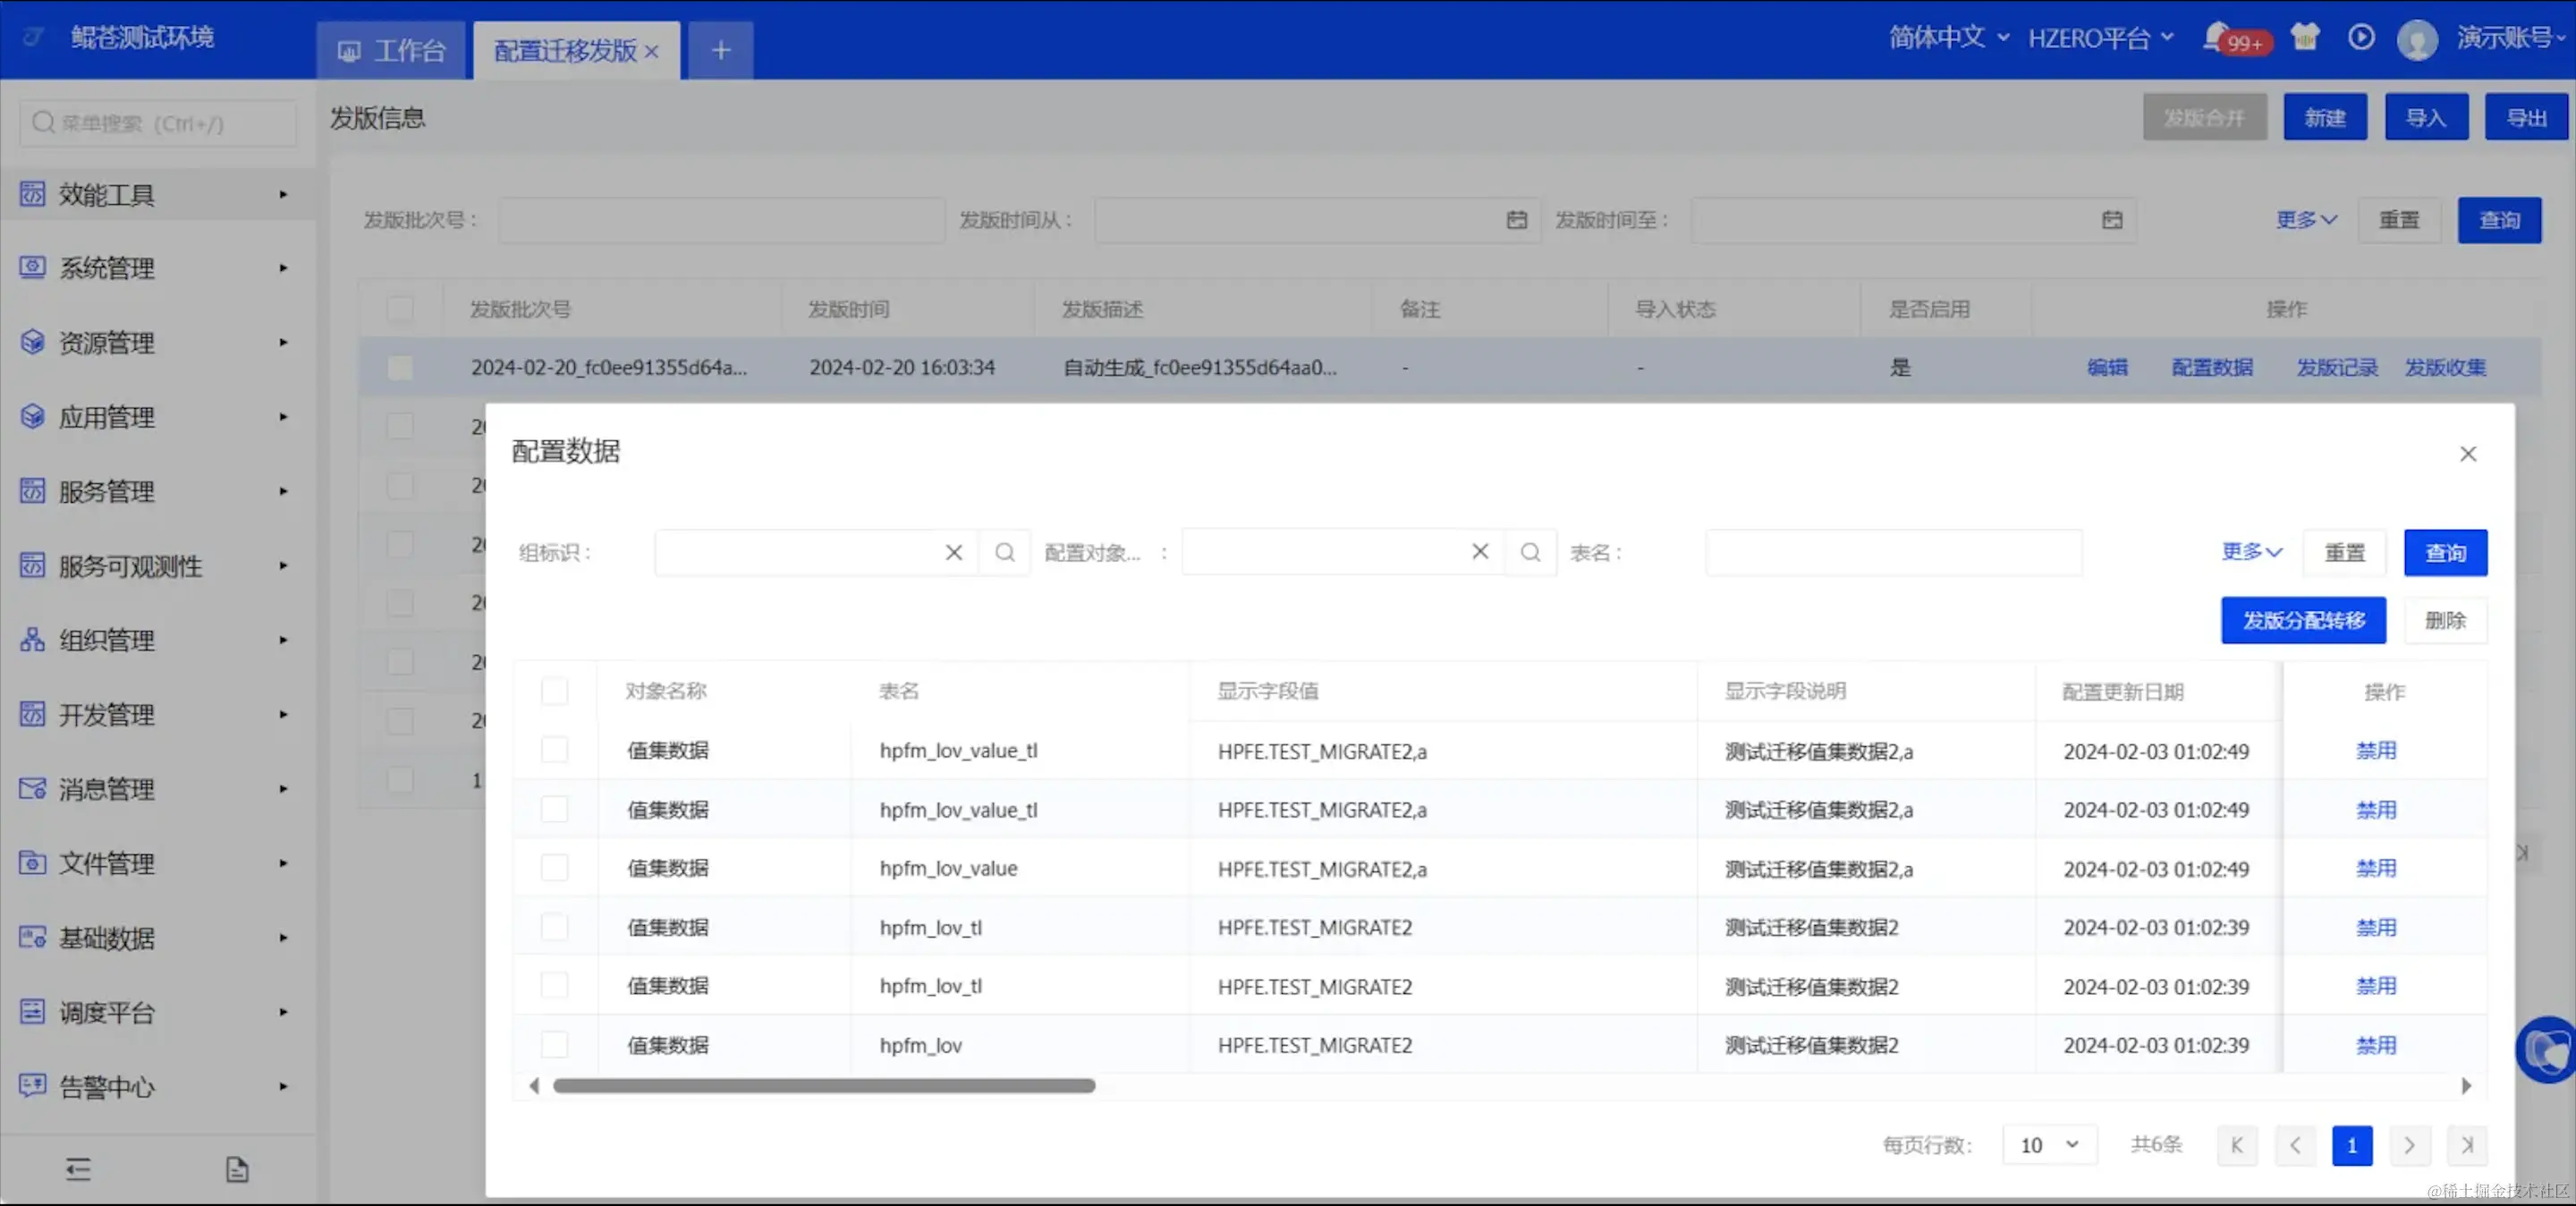Click the horizontal scrollbar under the table
Image resolution: width=2576 pixels, height=1206 pixels.
tap(824, 1086)
